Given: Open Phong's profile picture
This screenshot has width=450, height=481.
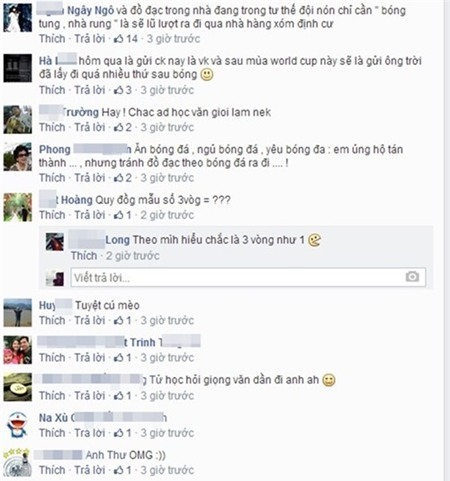Looking at the screenshot, I should [x=18, y=157].
